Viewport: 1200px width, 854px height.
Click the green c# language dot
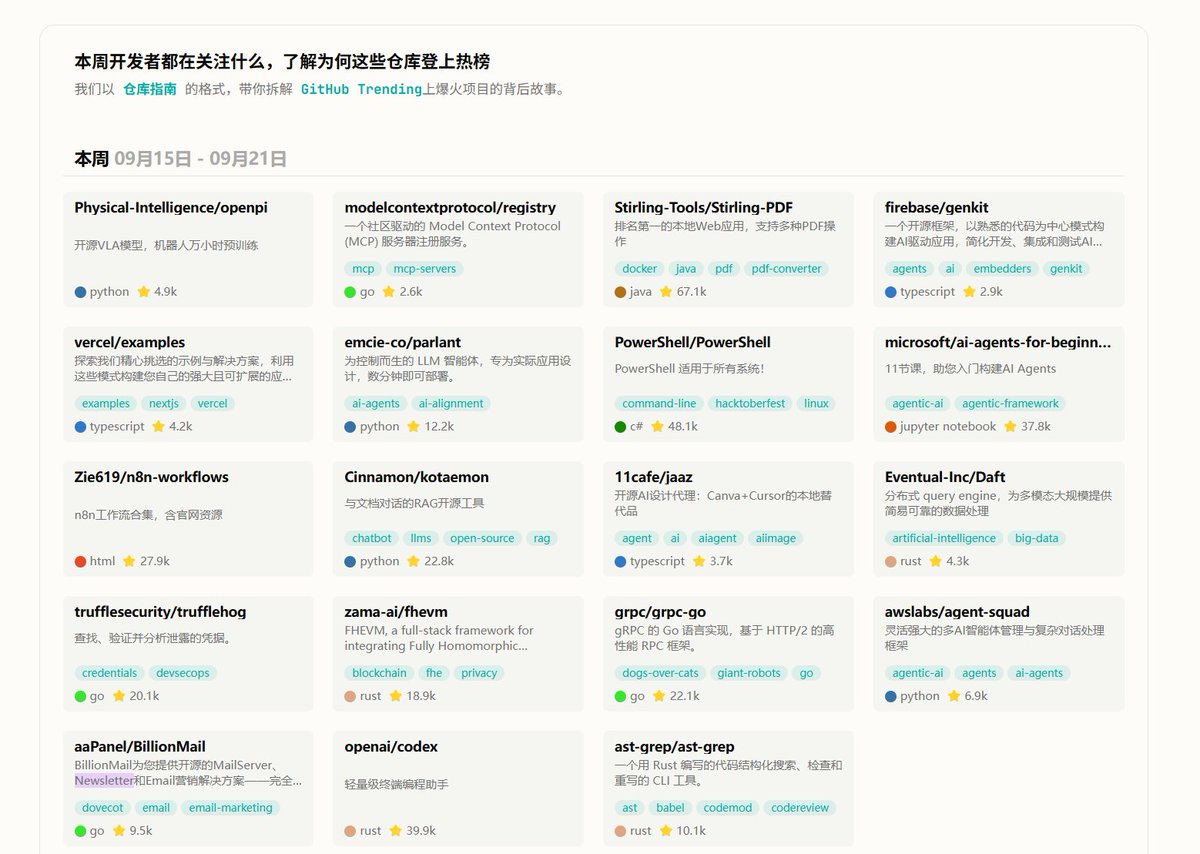click(x=621, y=427)
